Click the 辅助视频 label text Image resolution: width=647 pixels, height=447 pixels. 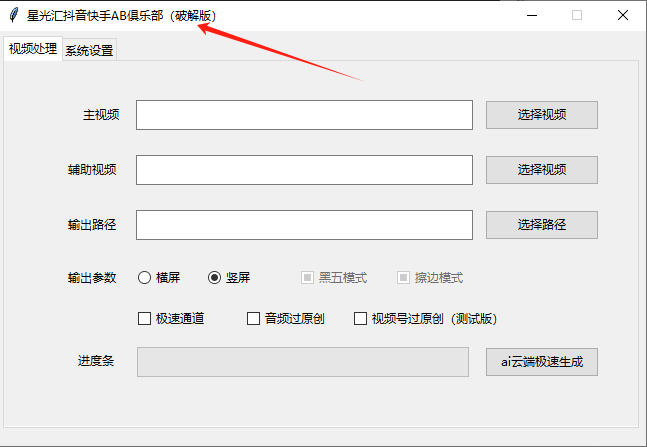click(92, 170)
